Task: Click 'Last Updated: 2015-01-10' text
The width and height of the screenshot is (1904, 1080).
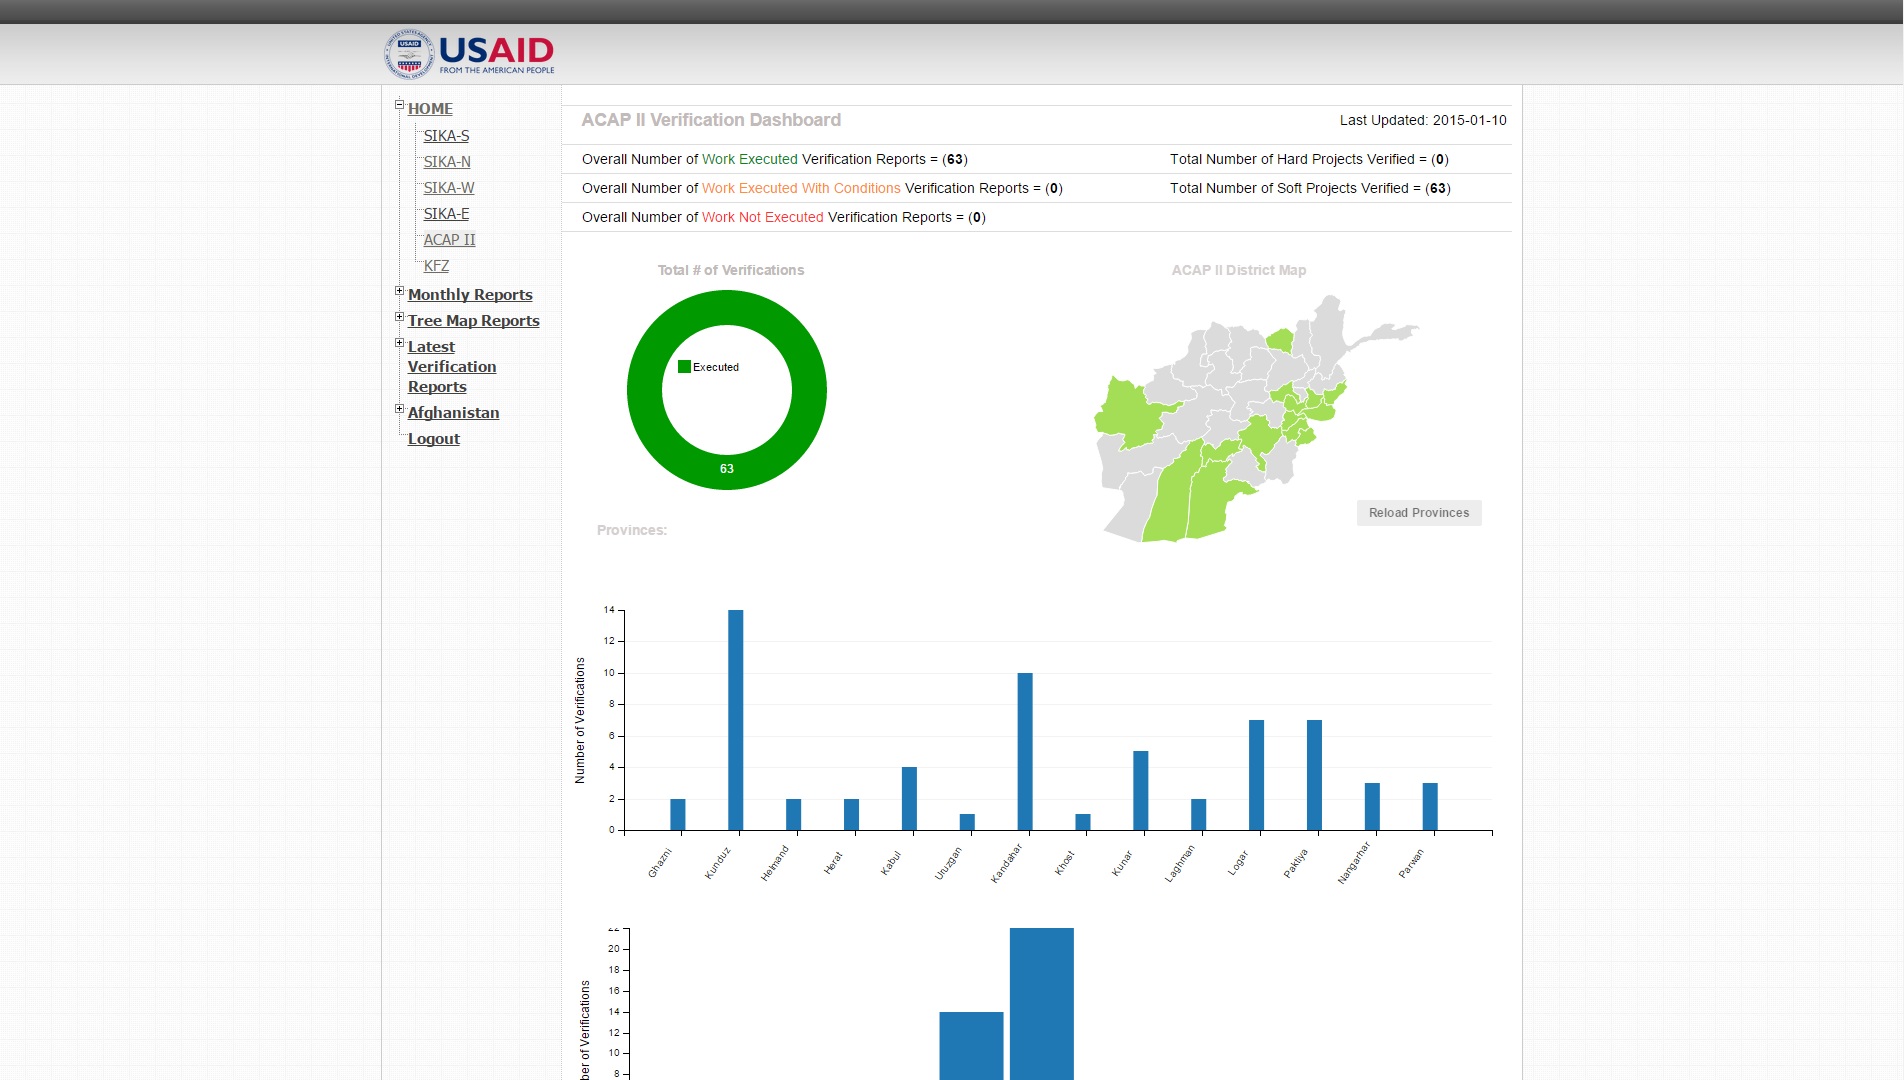Action: coord(1423,120)
